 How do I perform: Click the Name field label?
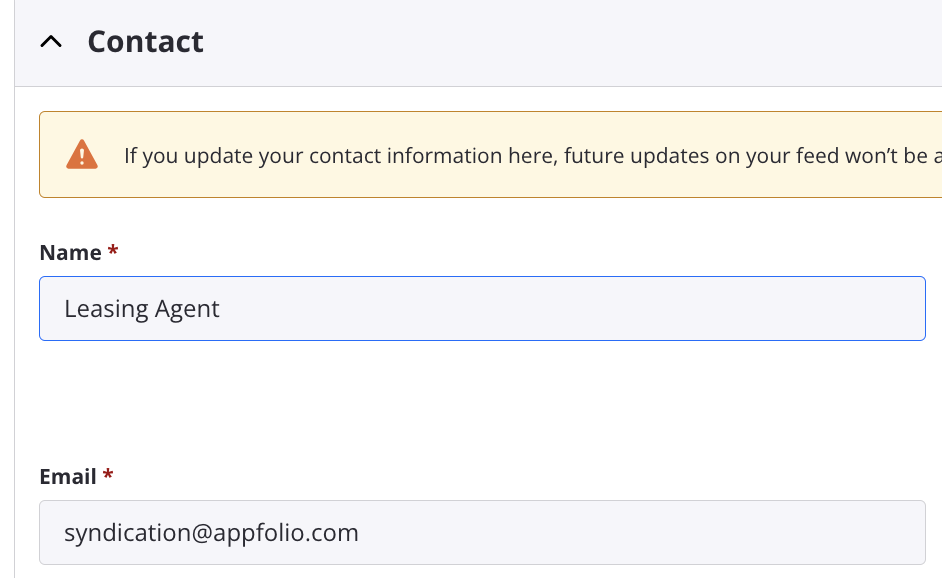pyautogui.click(x=70, y=252)
